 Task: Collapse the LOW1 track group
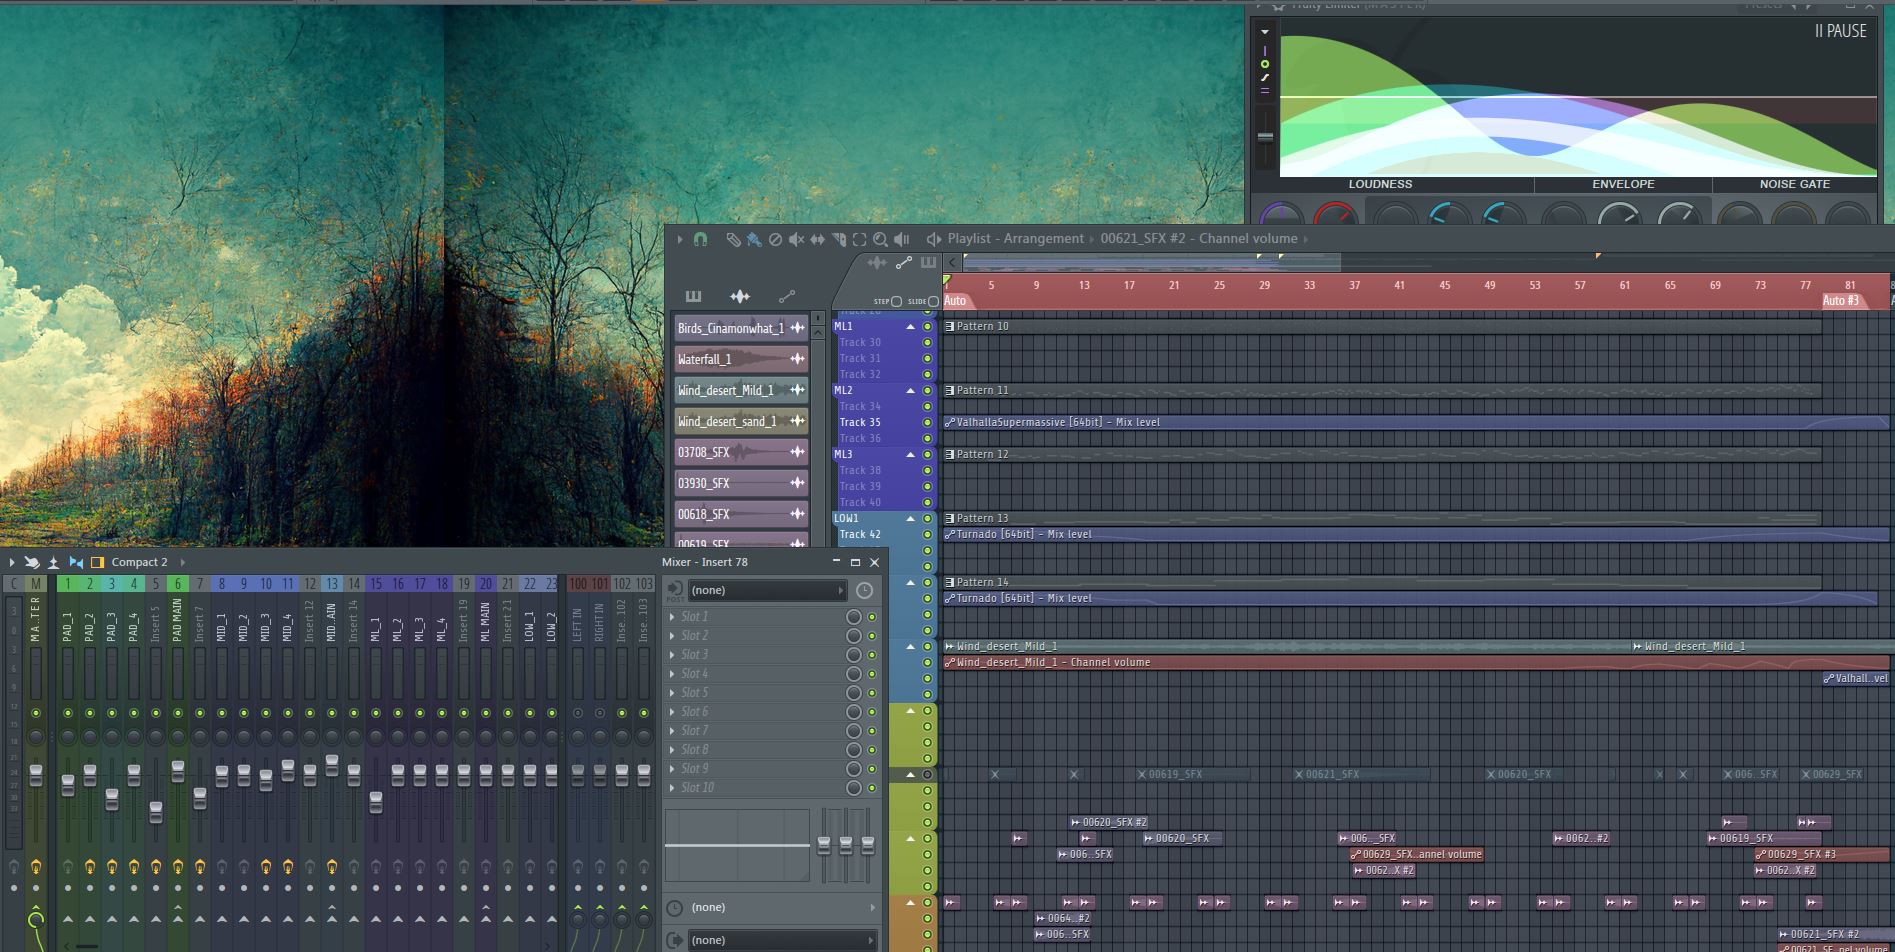pos(910,519)
